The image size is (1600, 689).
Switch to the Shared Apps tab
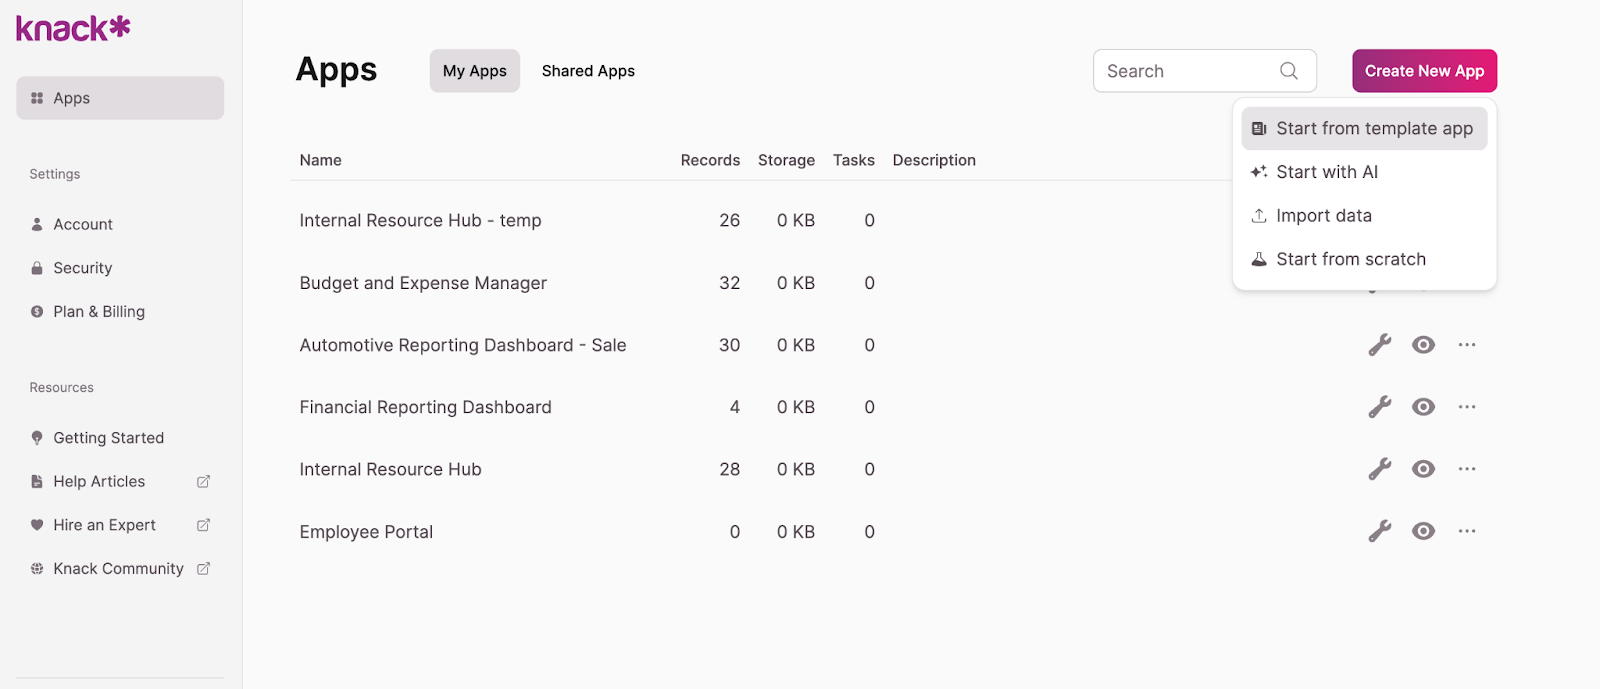tap(588, 71)
